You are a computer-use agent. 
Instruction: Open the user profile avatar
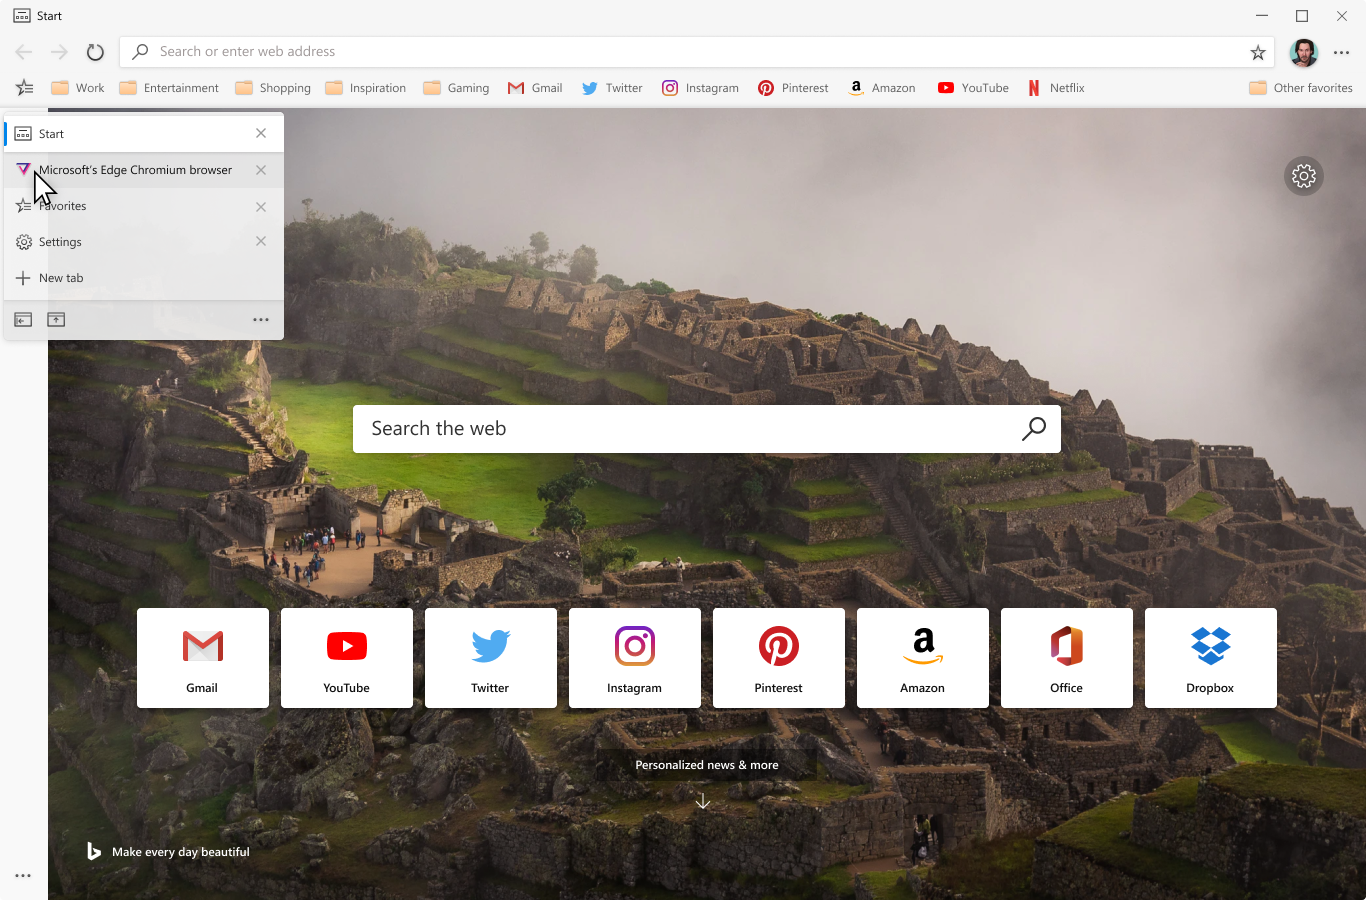coord(1303,52)
